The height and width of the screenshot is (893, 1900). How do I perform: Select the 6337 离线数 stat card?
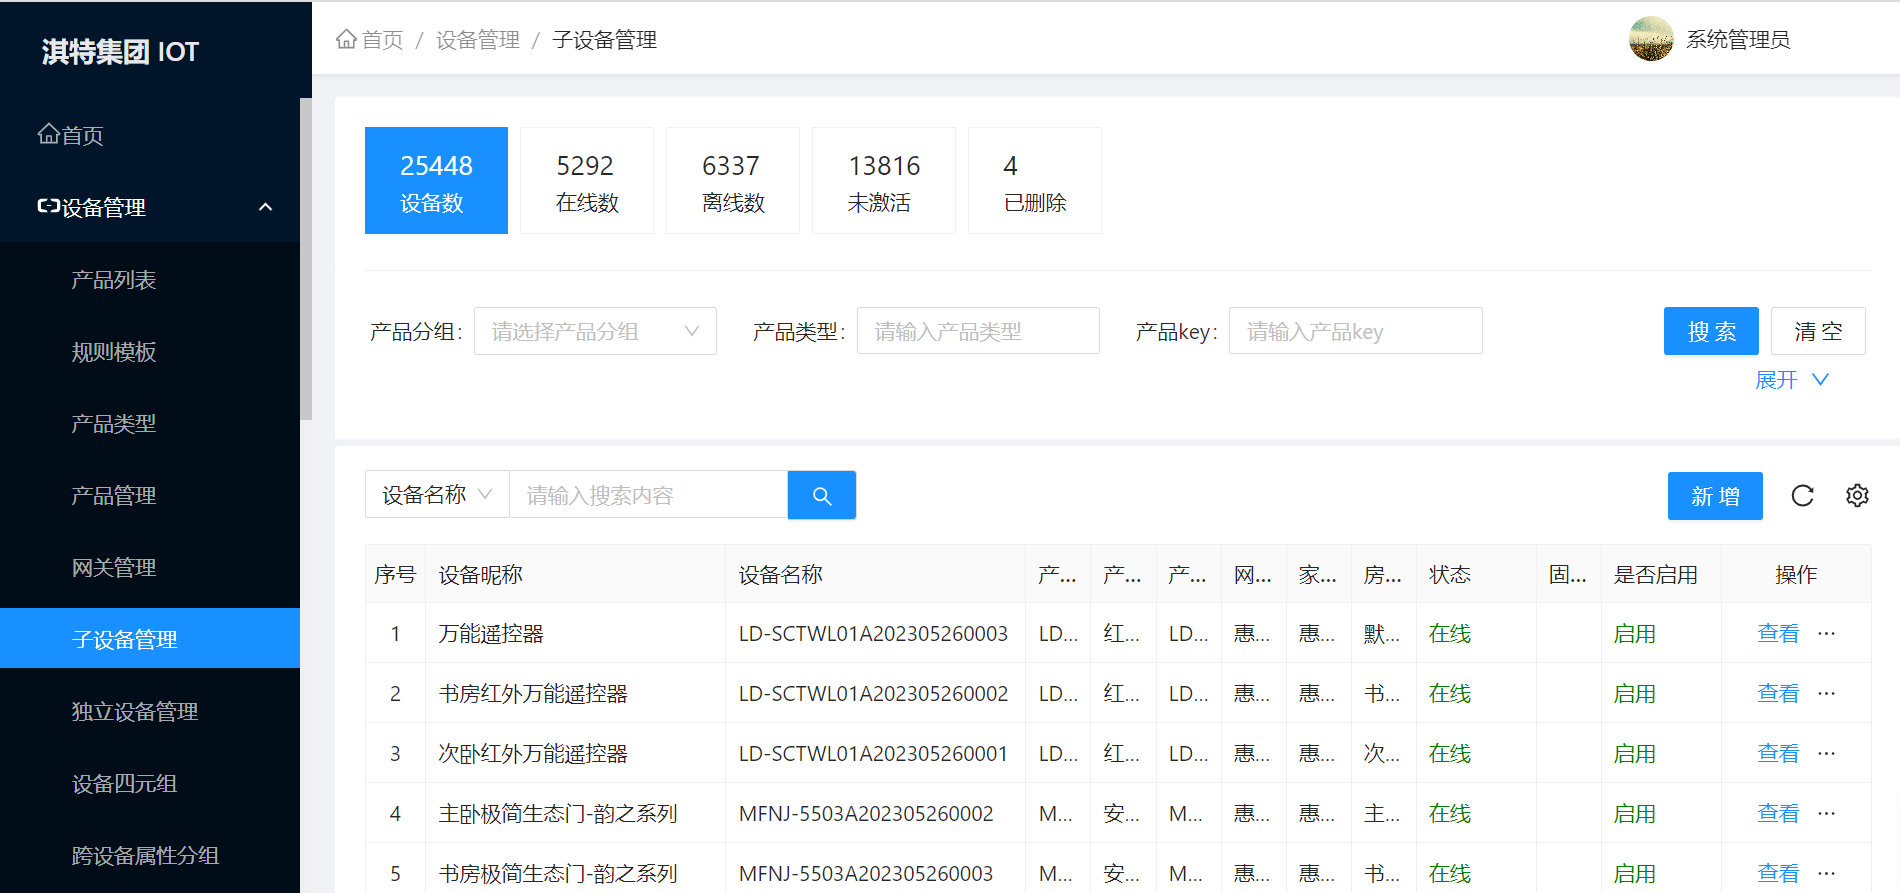733,180
